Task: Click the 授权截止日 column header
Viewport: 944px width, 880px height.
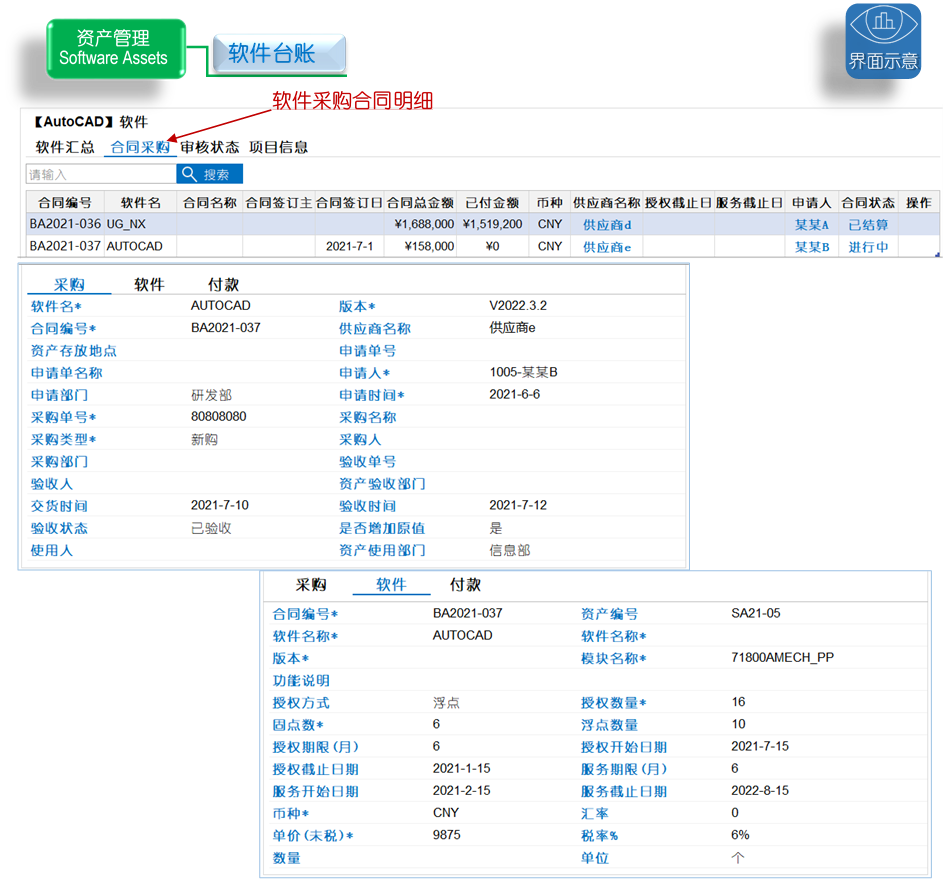Action: point(678,203)
